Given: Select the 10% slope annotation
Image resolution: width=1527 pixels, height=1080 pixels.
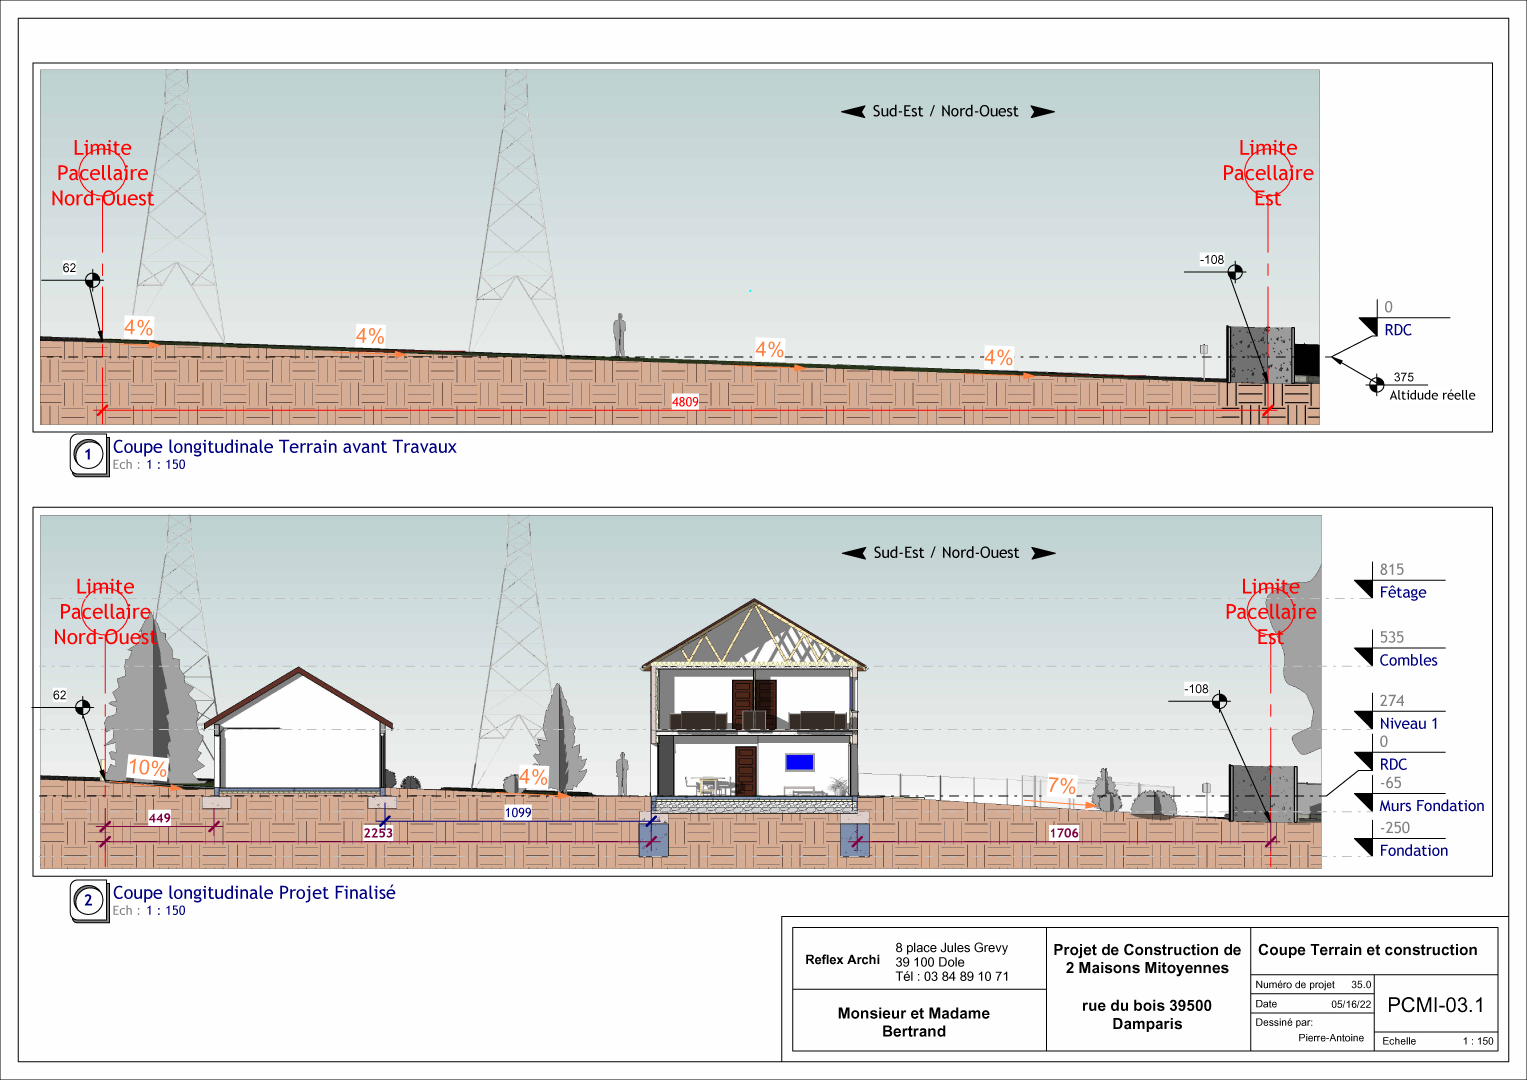Looking at the screenshot, I should [147, 767].
